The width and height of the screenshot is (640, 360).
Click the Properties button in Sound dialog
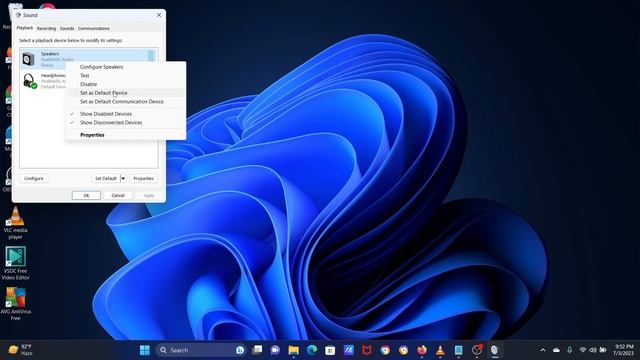(144, 178)
